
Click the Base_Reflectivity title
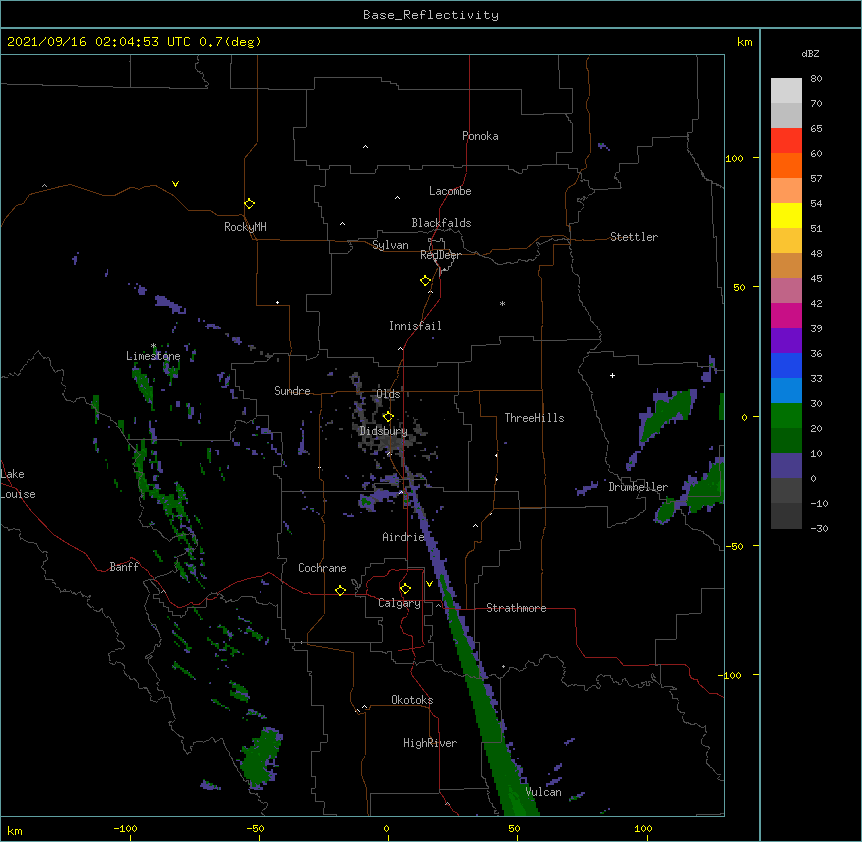coord(431,15)
